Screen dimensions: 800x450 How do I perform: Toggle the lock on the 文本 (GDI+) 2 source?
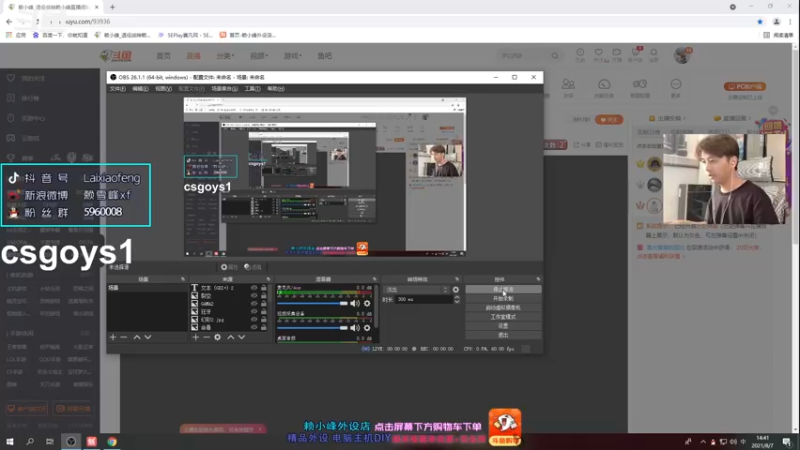264,288
